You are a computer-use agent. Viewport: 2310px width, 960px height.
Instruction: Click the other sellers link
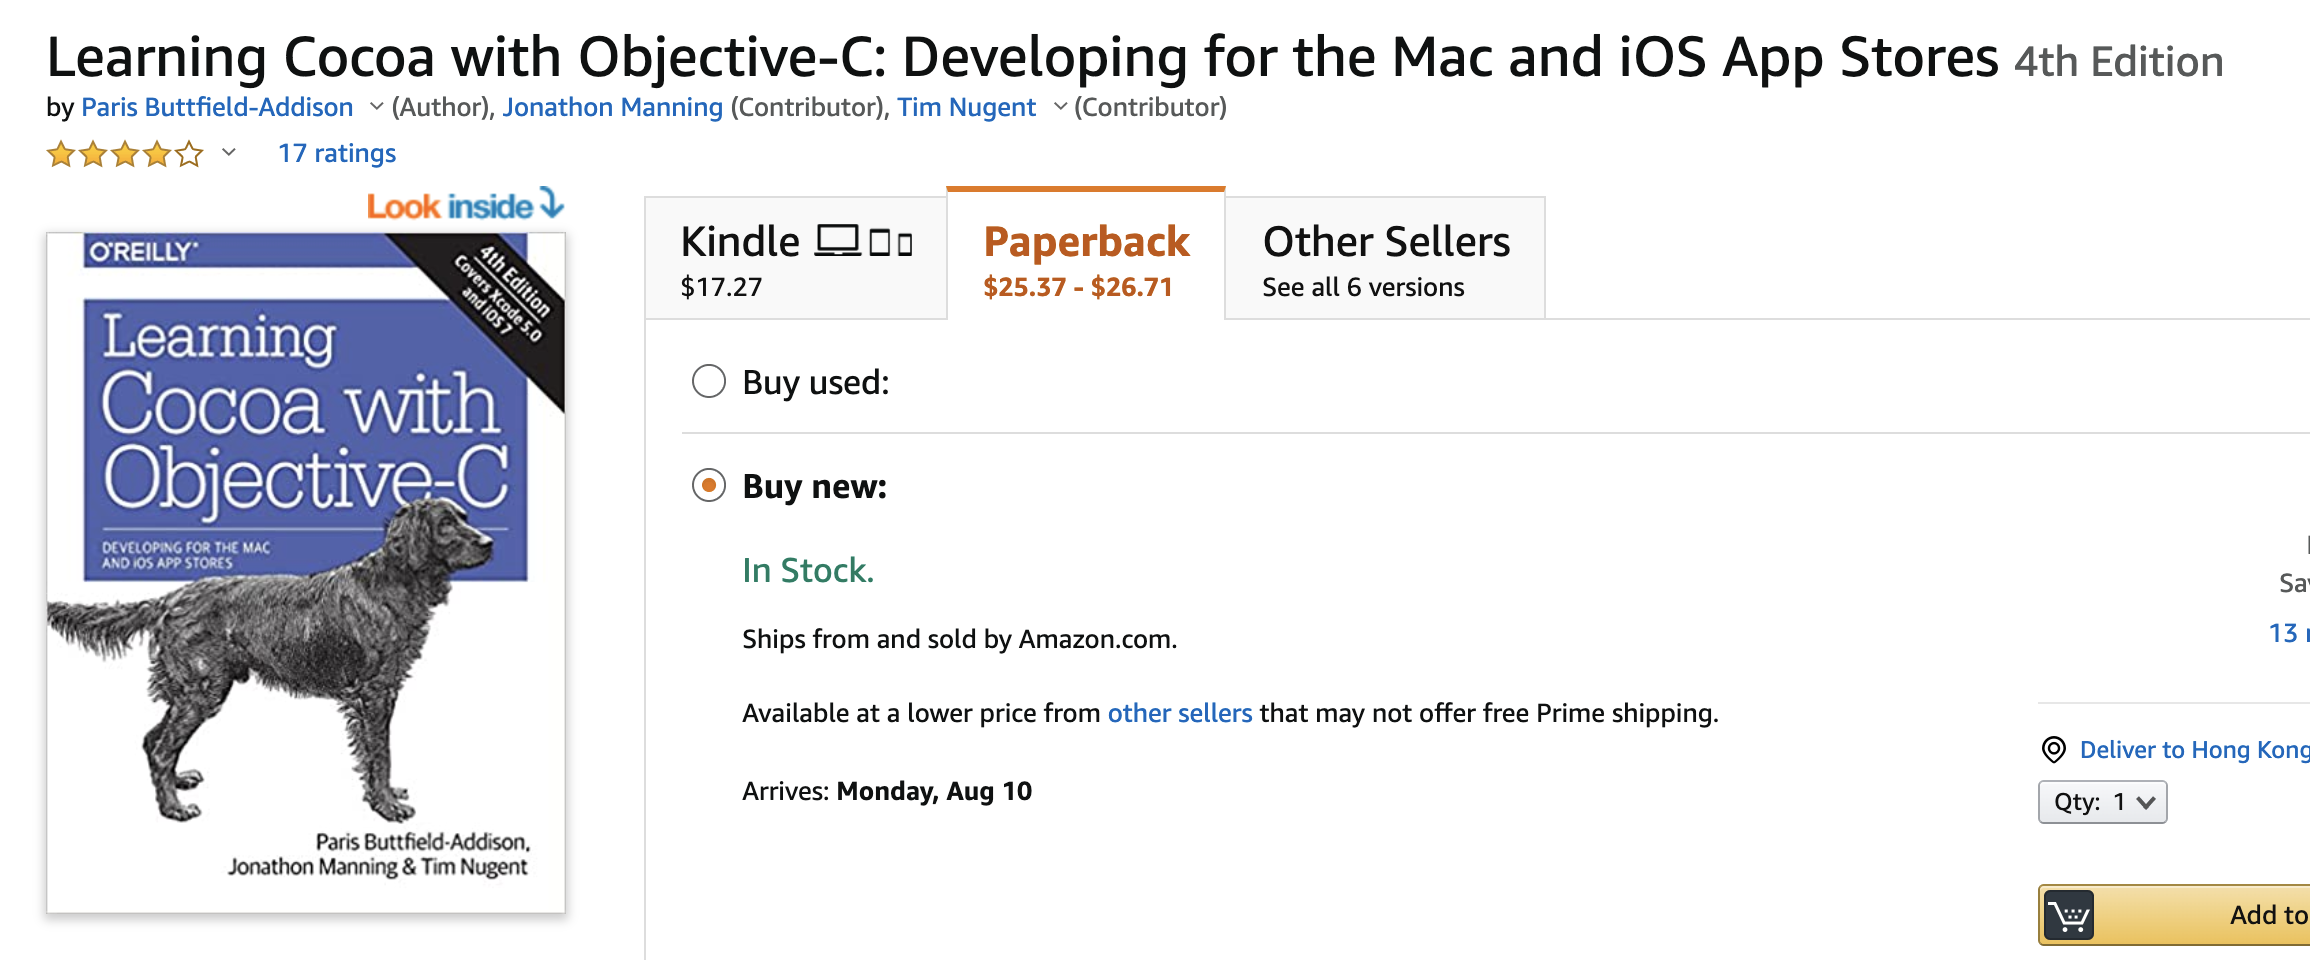[x=1179, y=713]
